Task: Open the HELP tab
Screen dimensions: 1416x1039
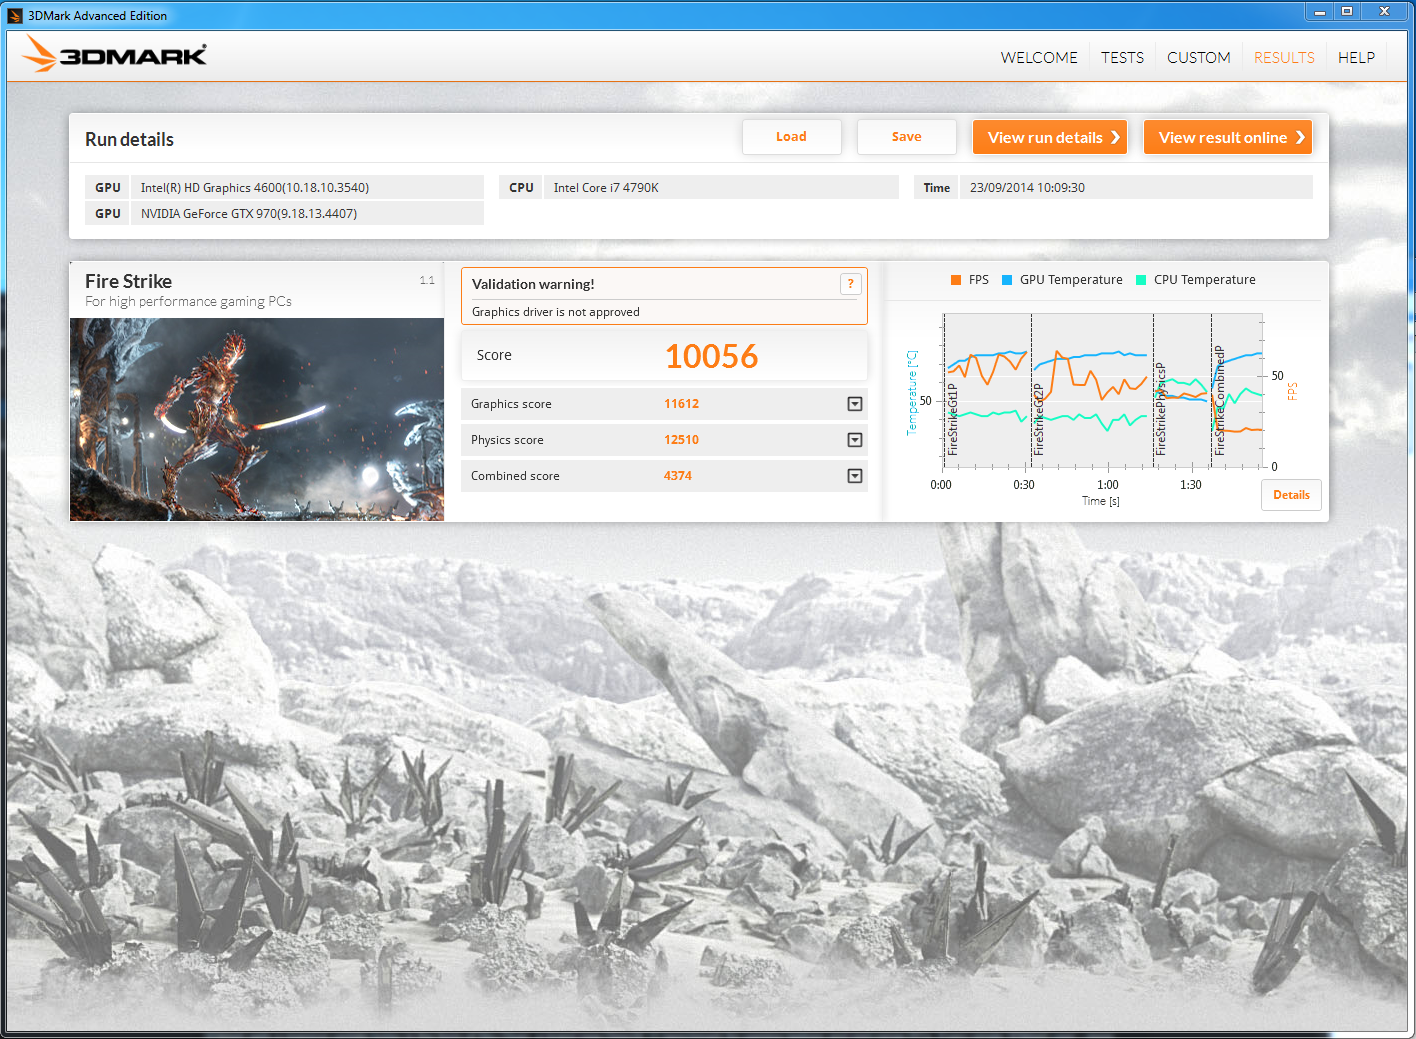Action: [1356, 58]
